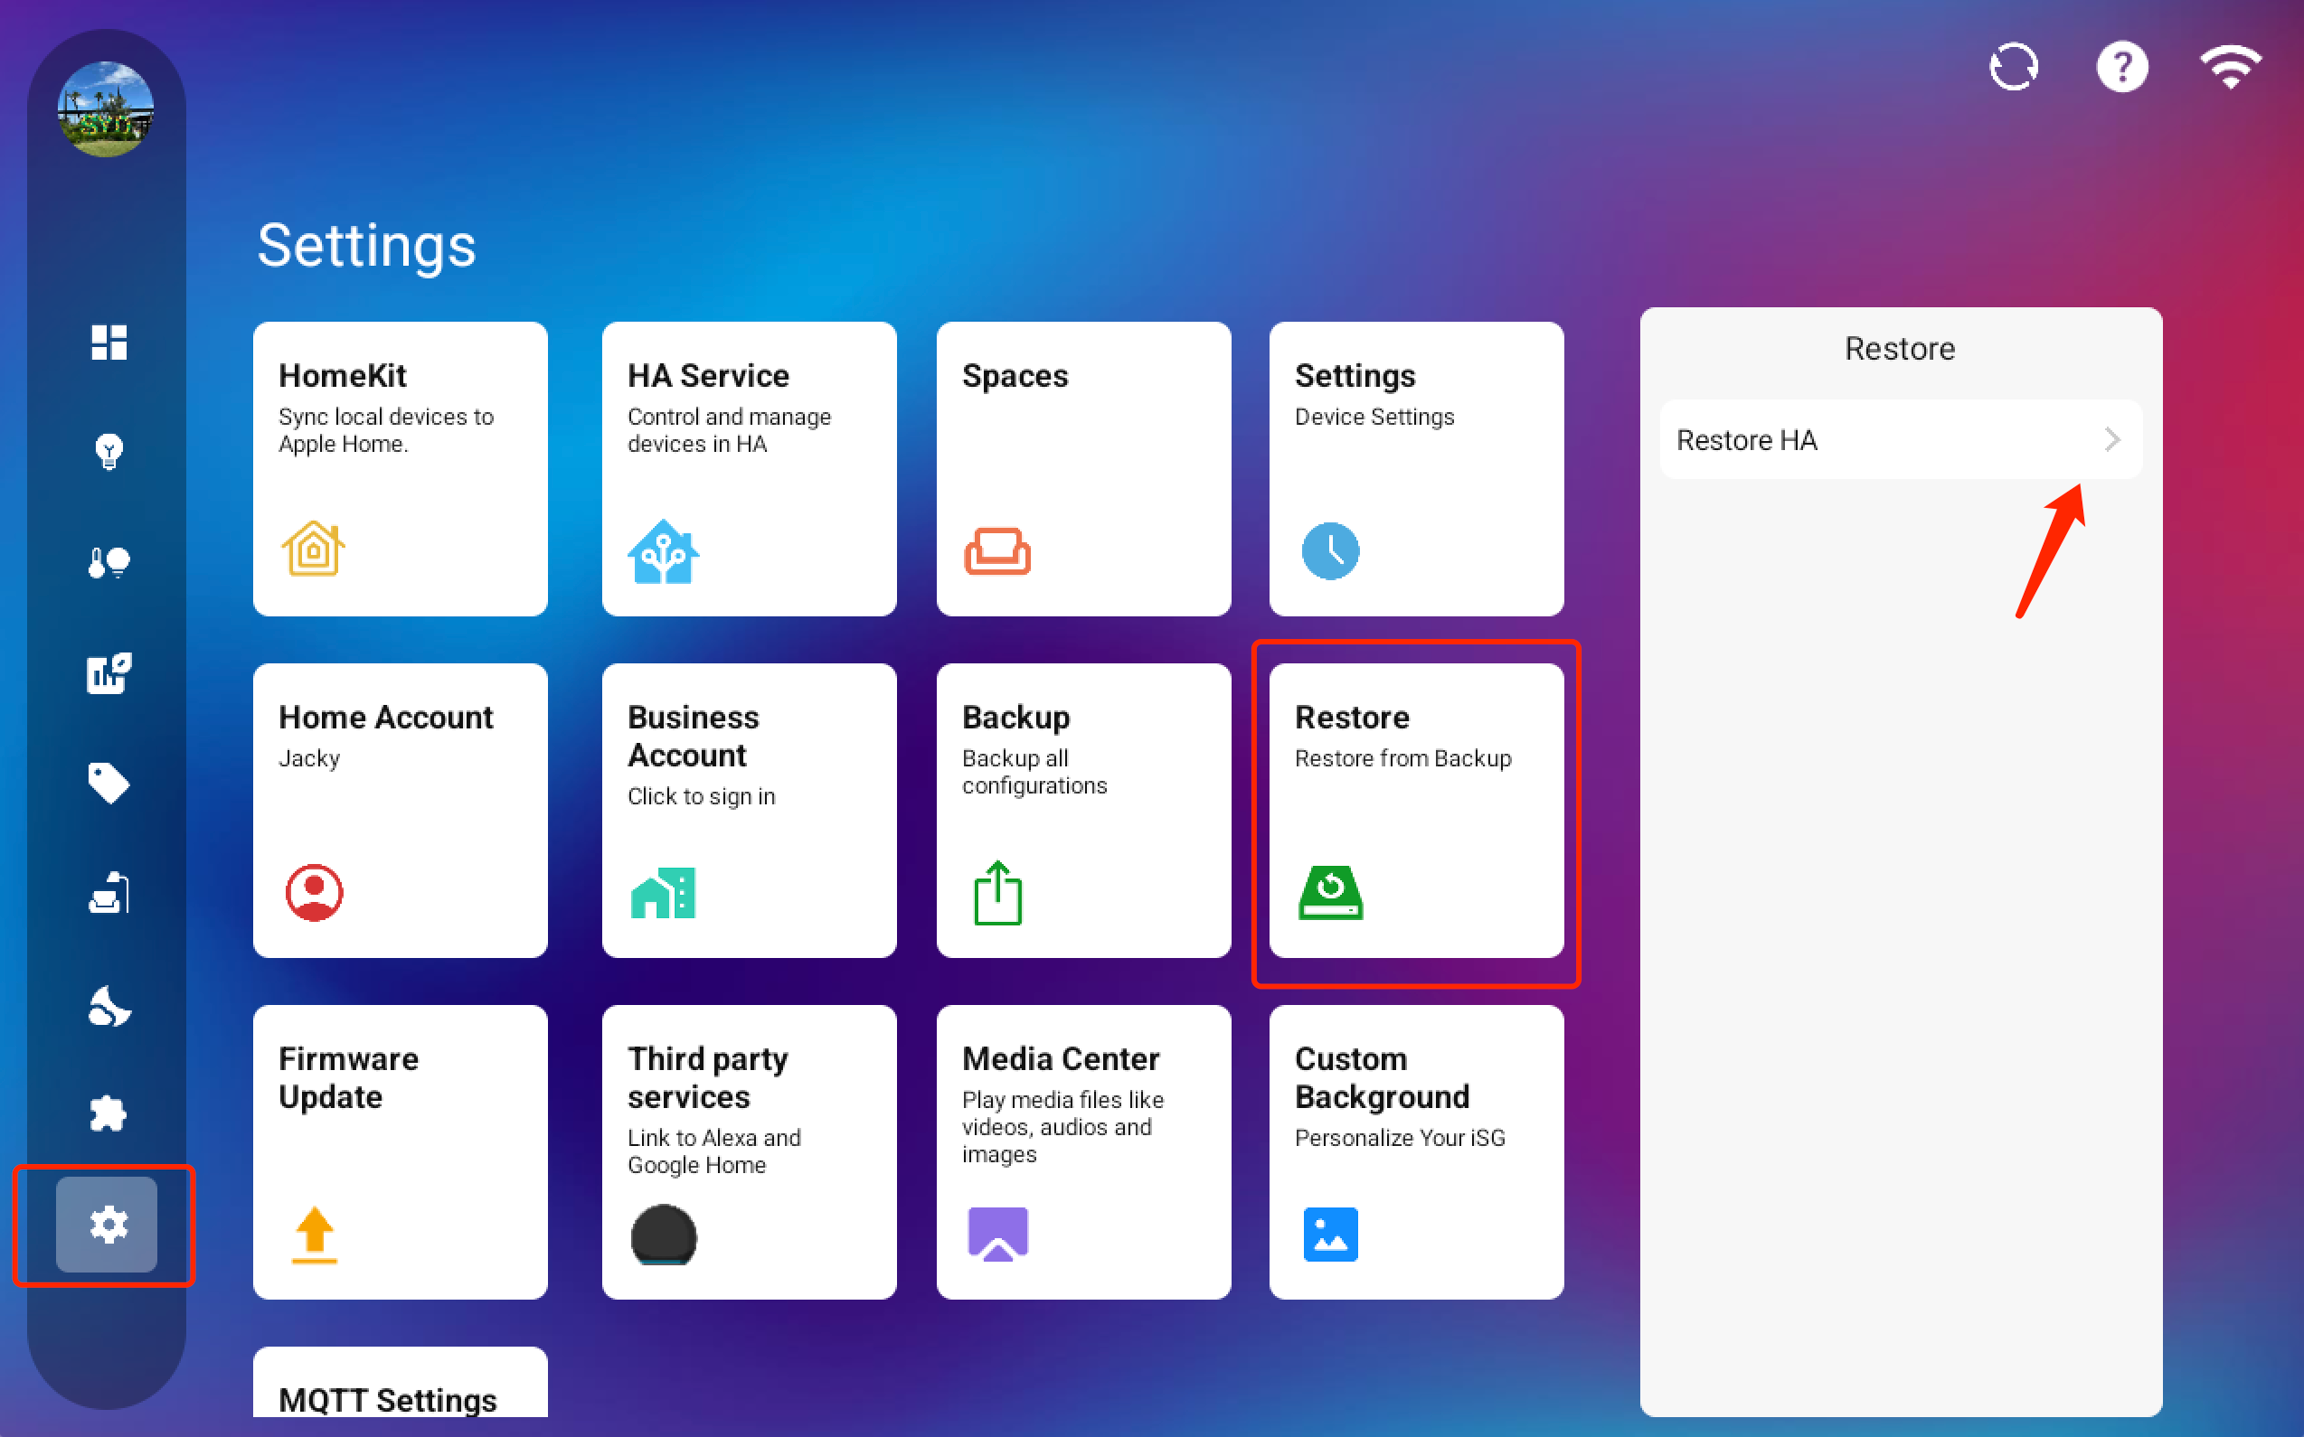This screenshot has height=1437, width=2304.
Task: Open the help question mark icon
Action: 2121,68
